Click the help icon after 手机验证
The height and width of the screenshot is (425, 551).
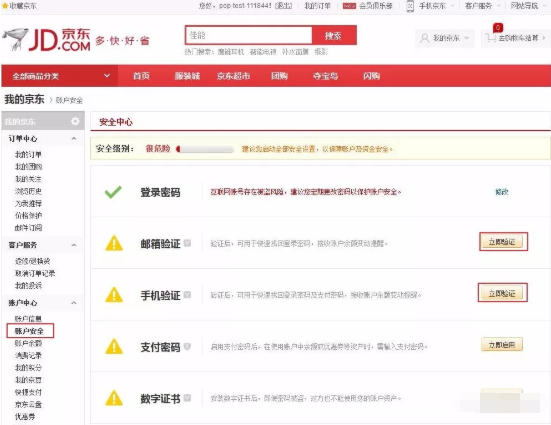coord(187,295)
